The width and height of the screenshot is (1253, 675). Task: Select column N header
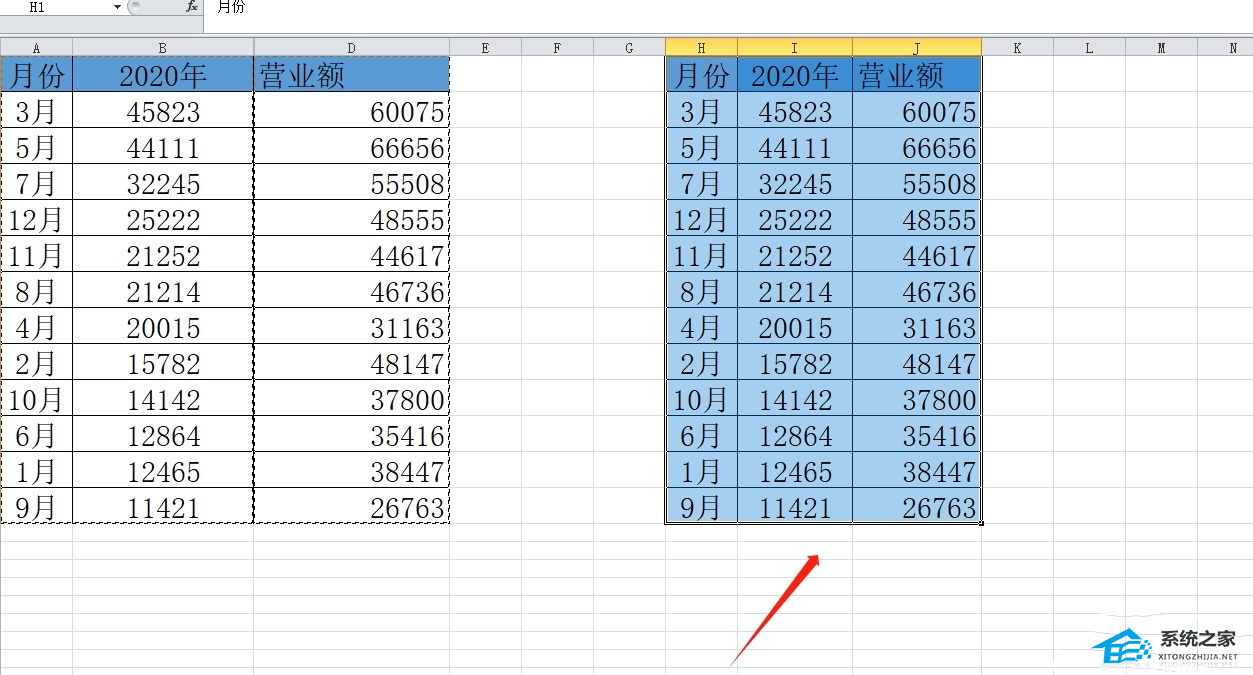[1225, 47]
